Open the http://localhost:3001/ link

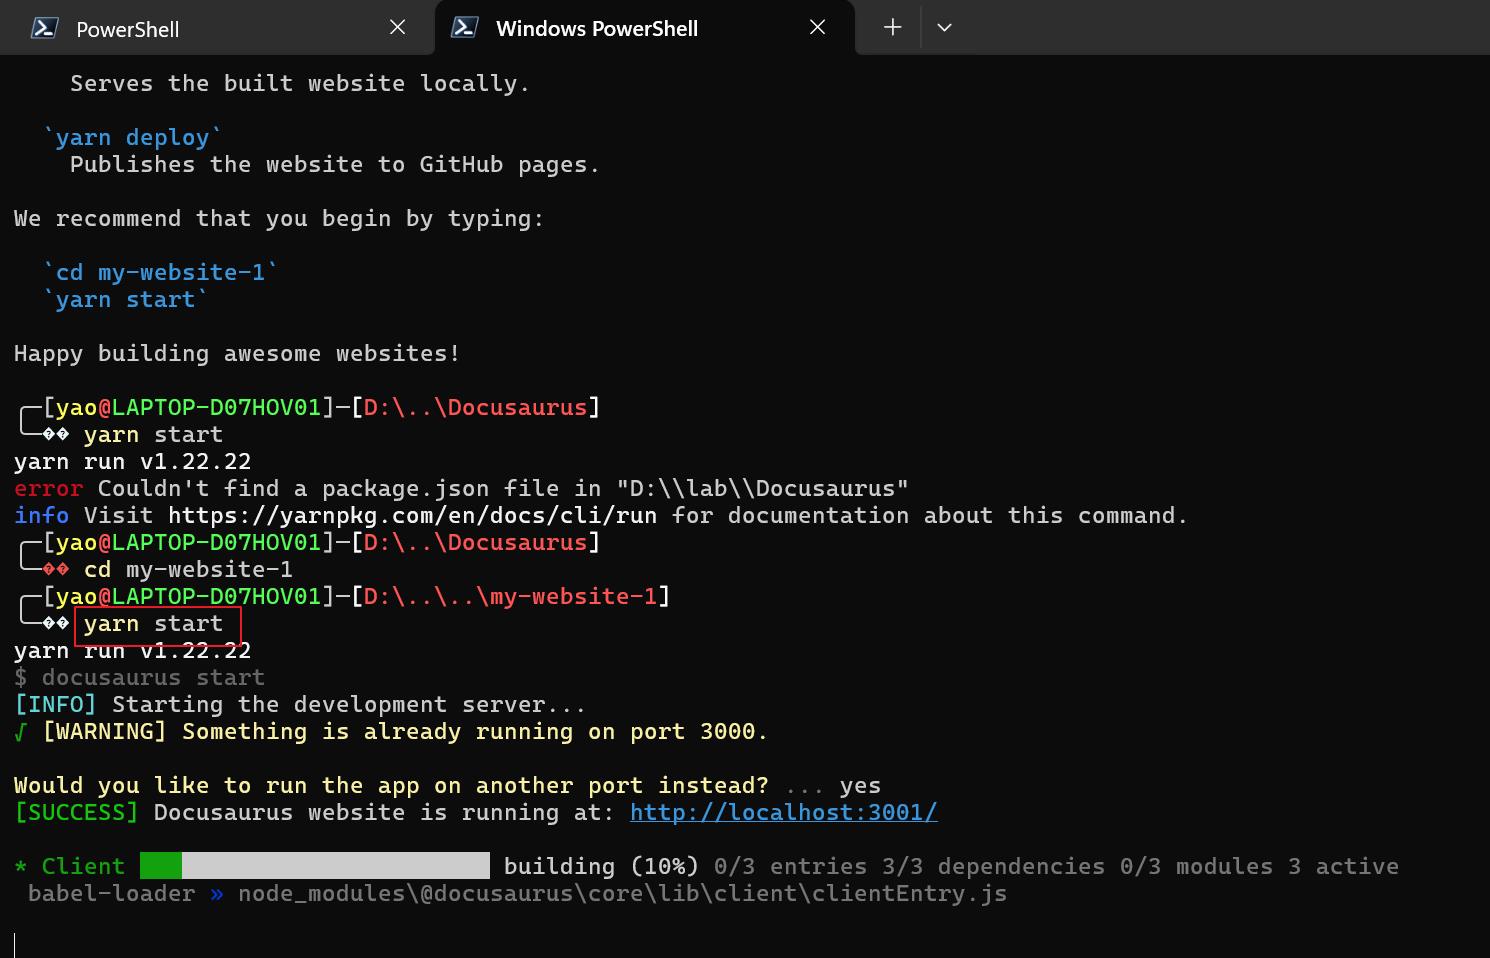click(783, 812)
